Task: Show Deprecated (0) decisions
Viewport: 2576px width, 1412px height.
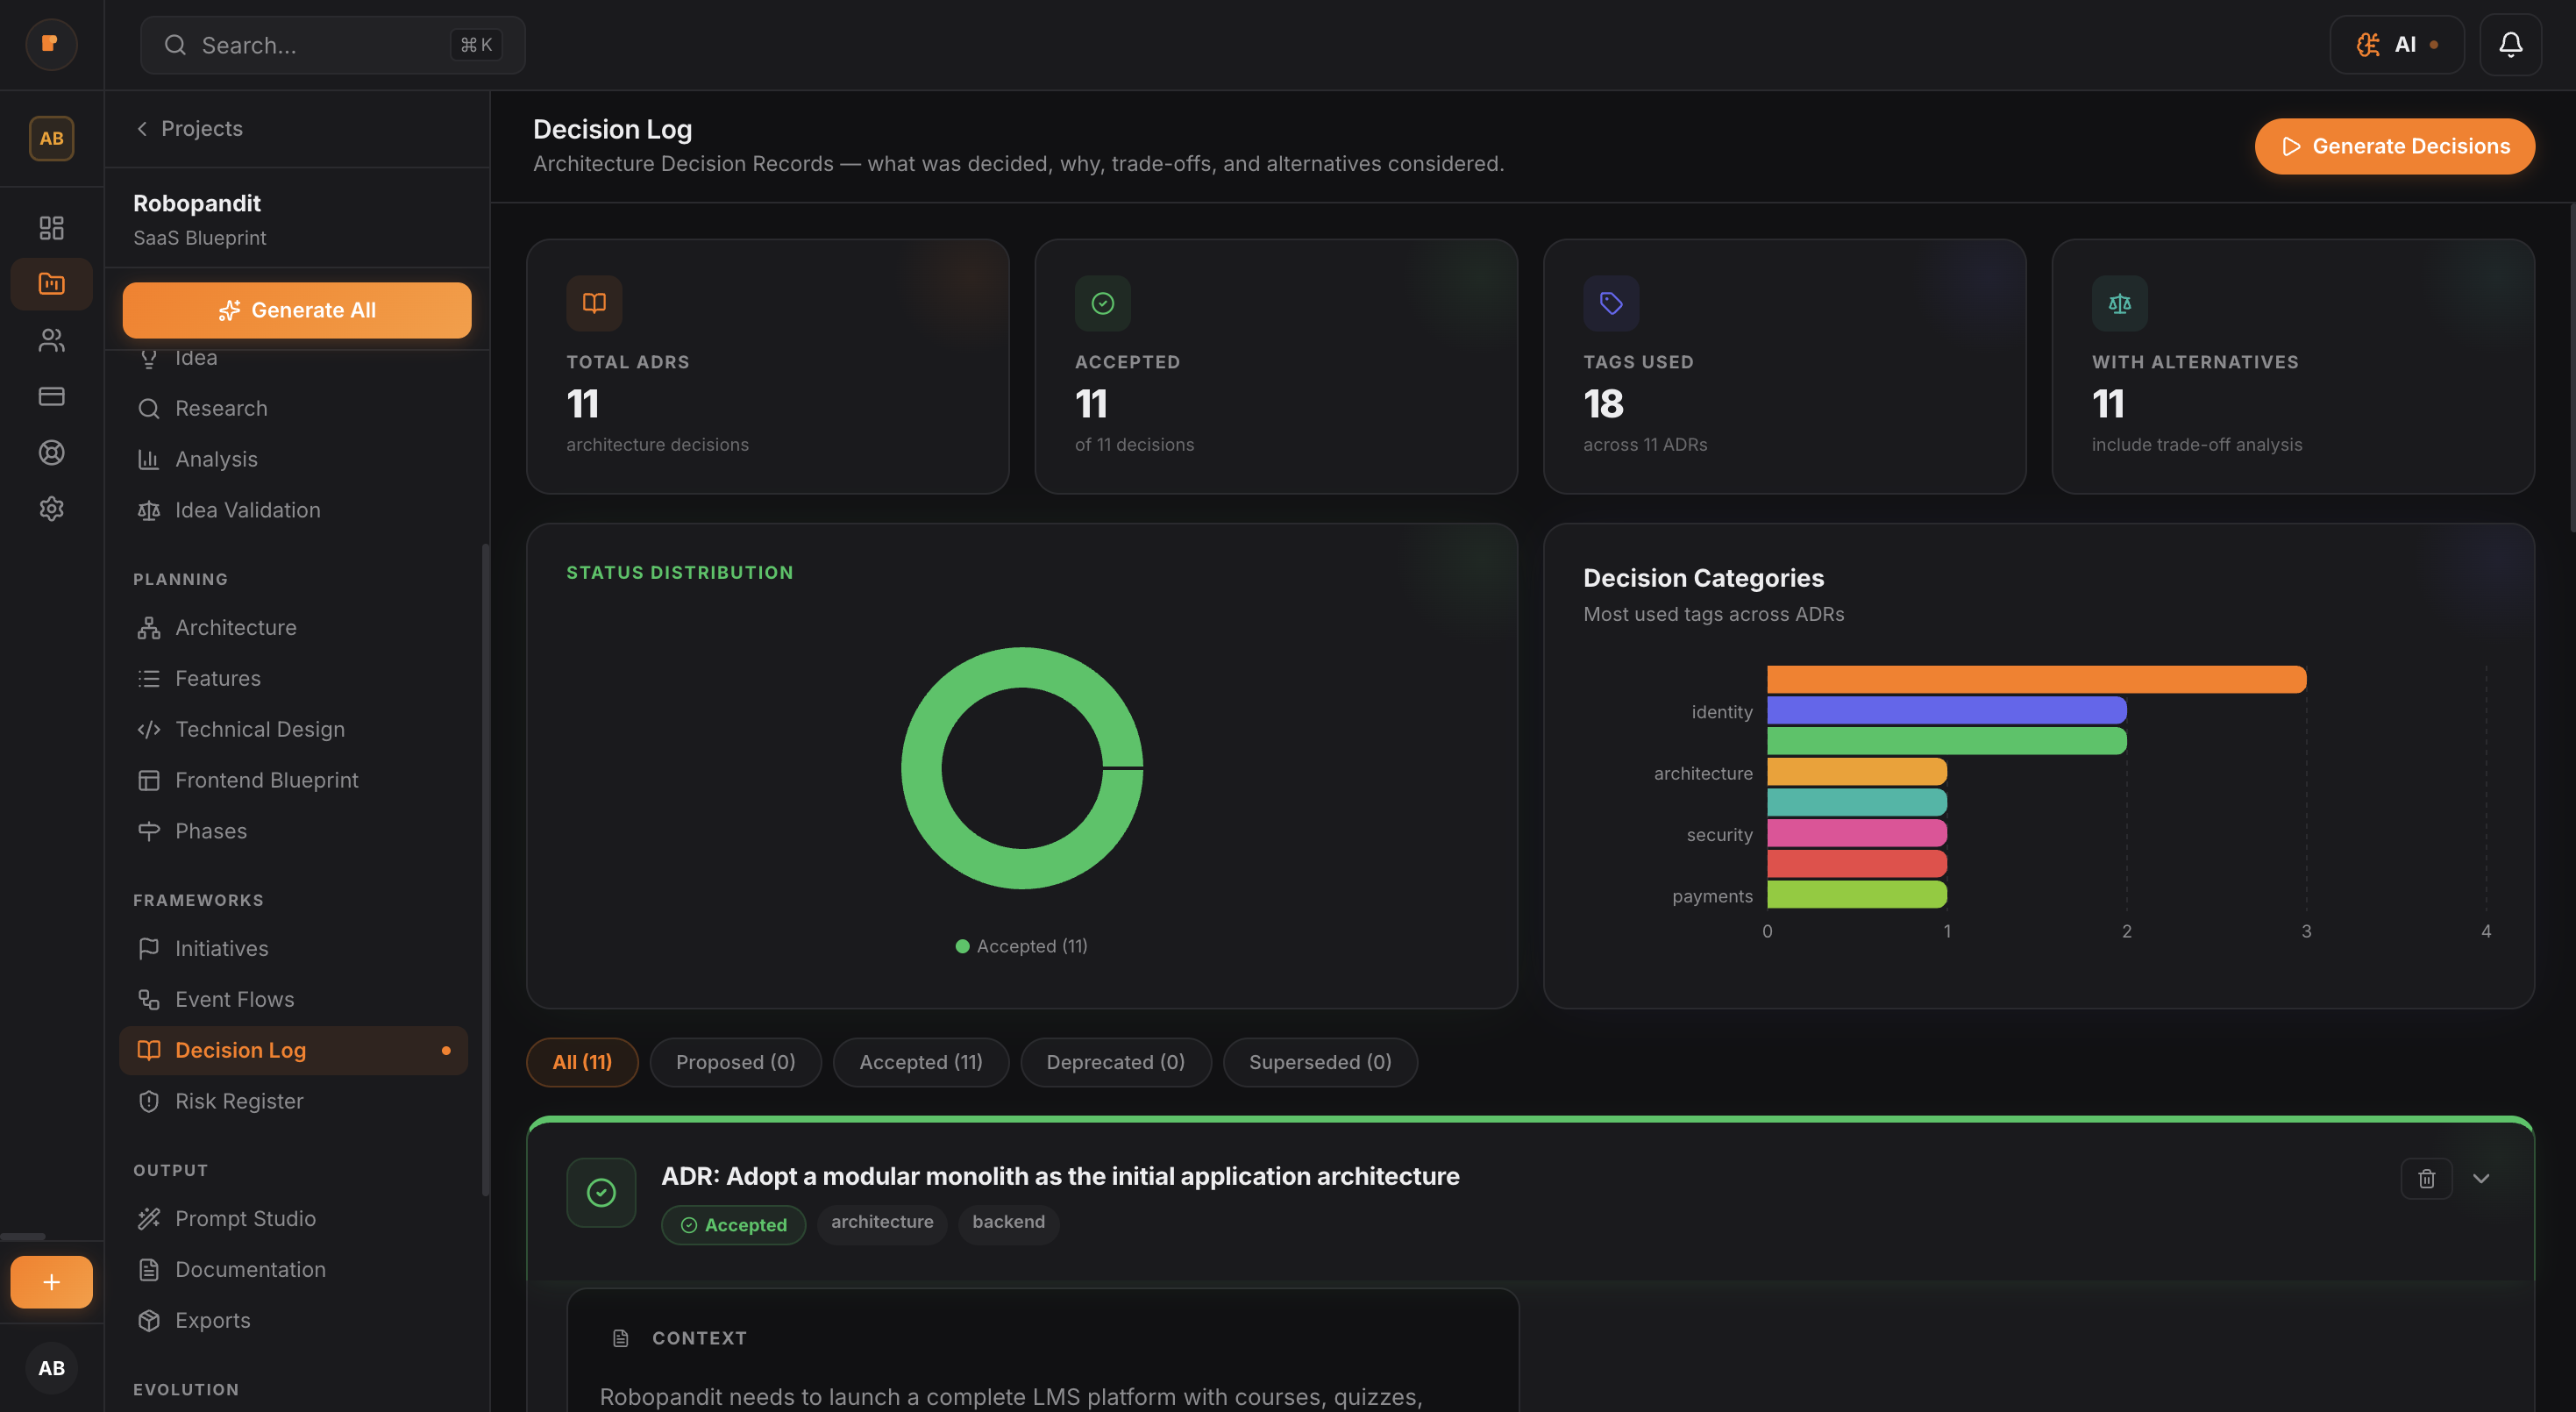Action: (x=1115, y=1062)
